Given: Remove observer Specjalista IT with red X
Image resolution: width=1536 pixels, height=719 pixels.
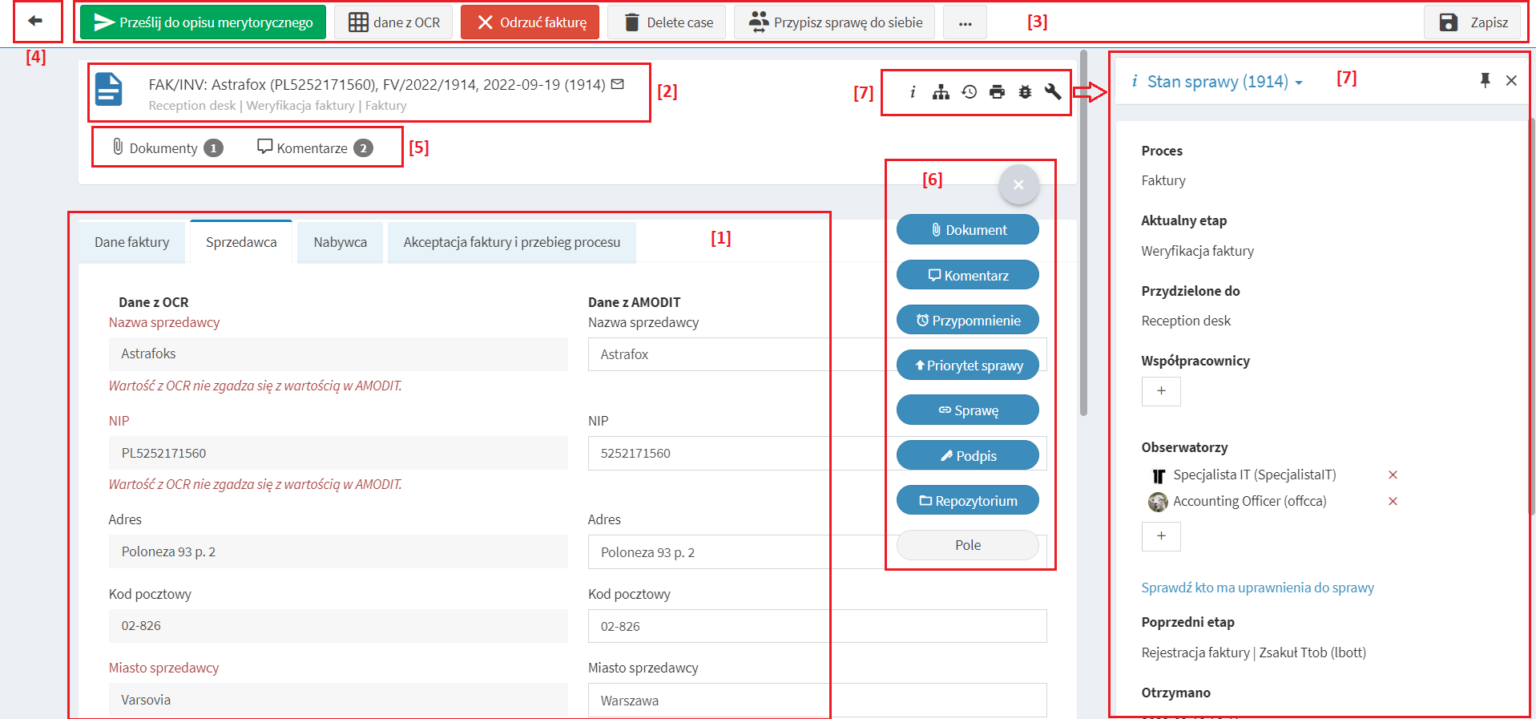Looking at the screenshot, I should tap(1393, 475).
